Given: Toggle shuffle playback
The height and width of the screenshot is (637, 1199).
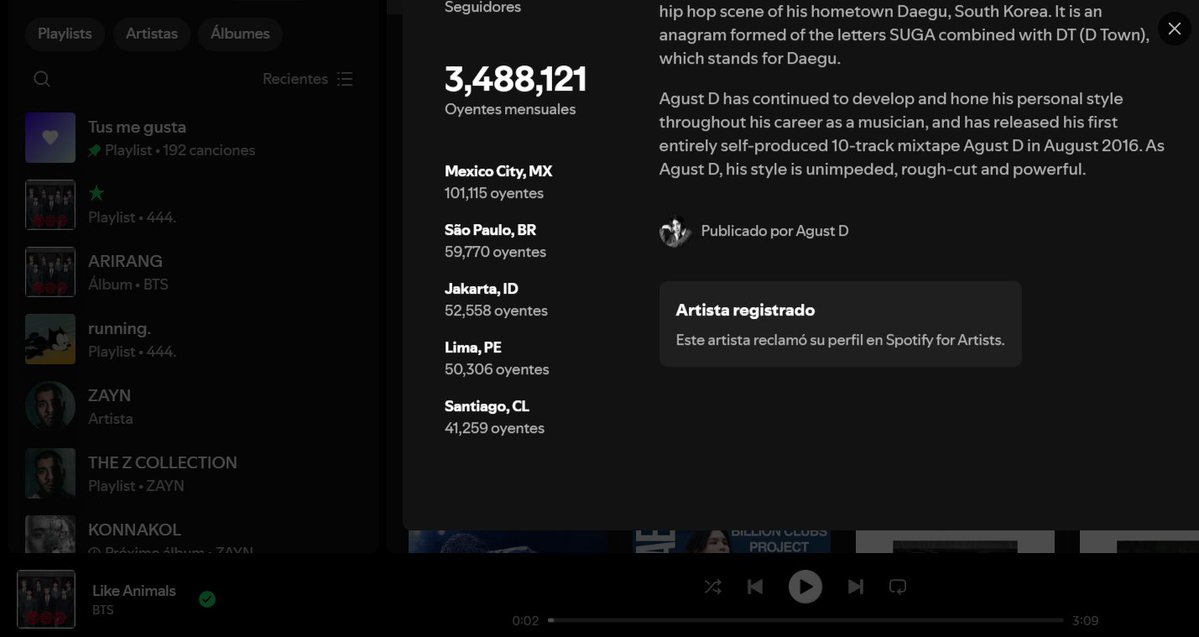Looking at the screenshot, I should click(x=713, y=587).
